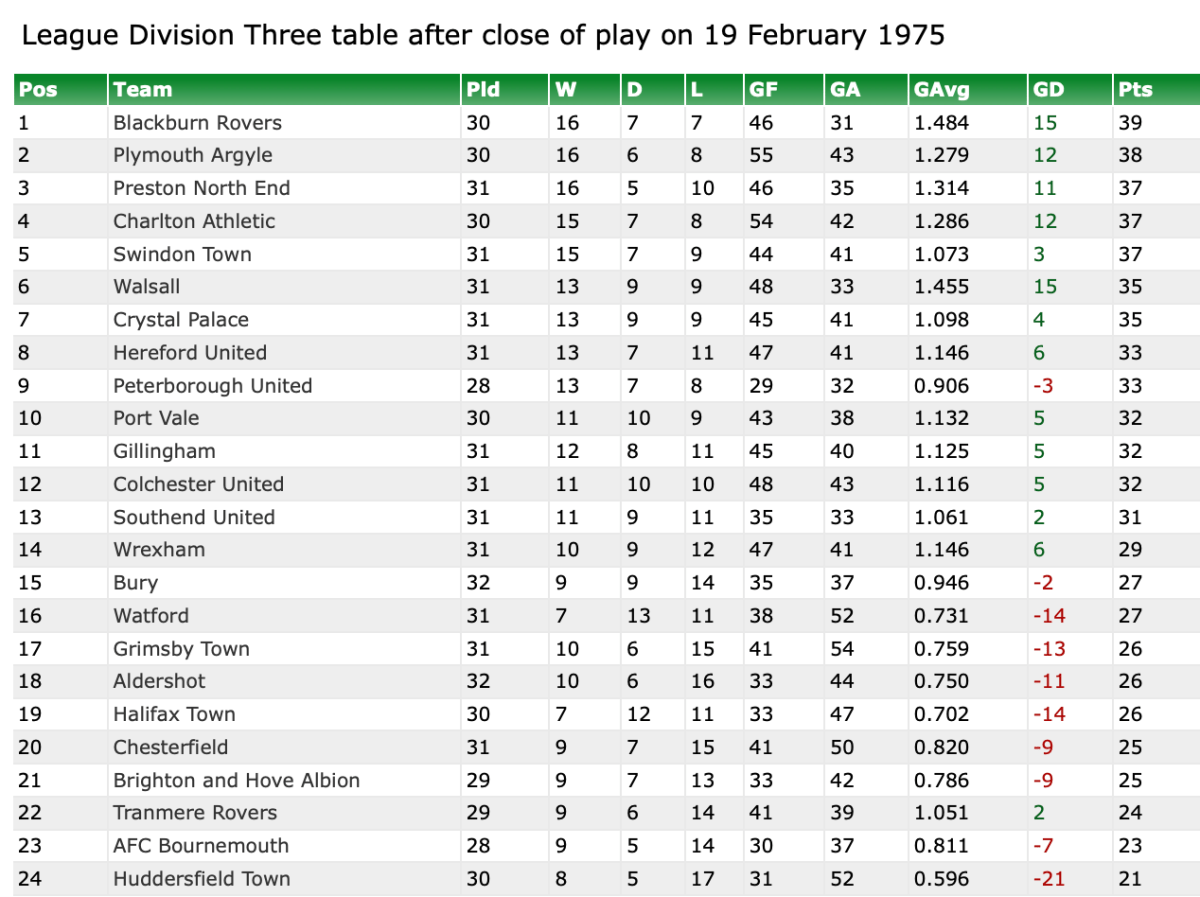
Task: Select the GAvg column header
Action: pos(941,90)
